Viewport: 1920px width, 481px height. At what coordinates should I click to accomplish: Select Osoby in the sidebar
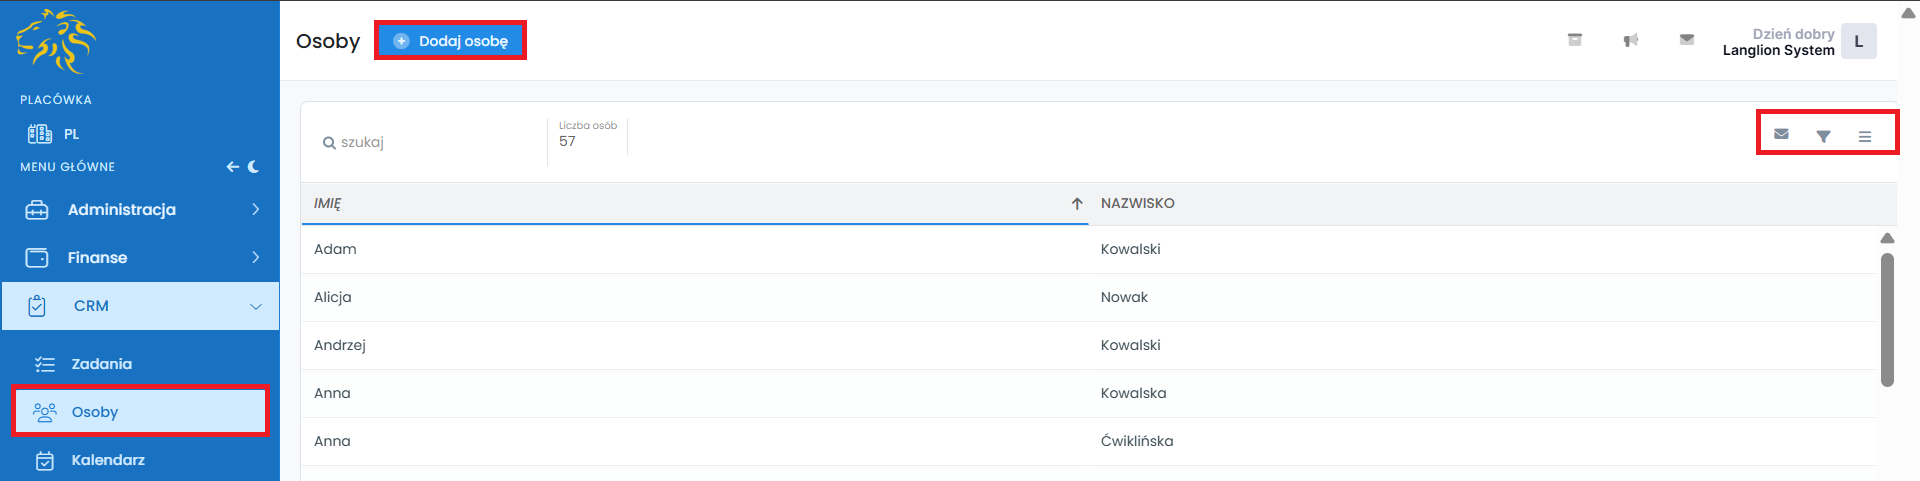[x=95, y=412]
